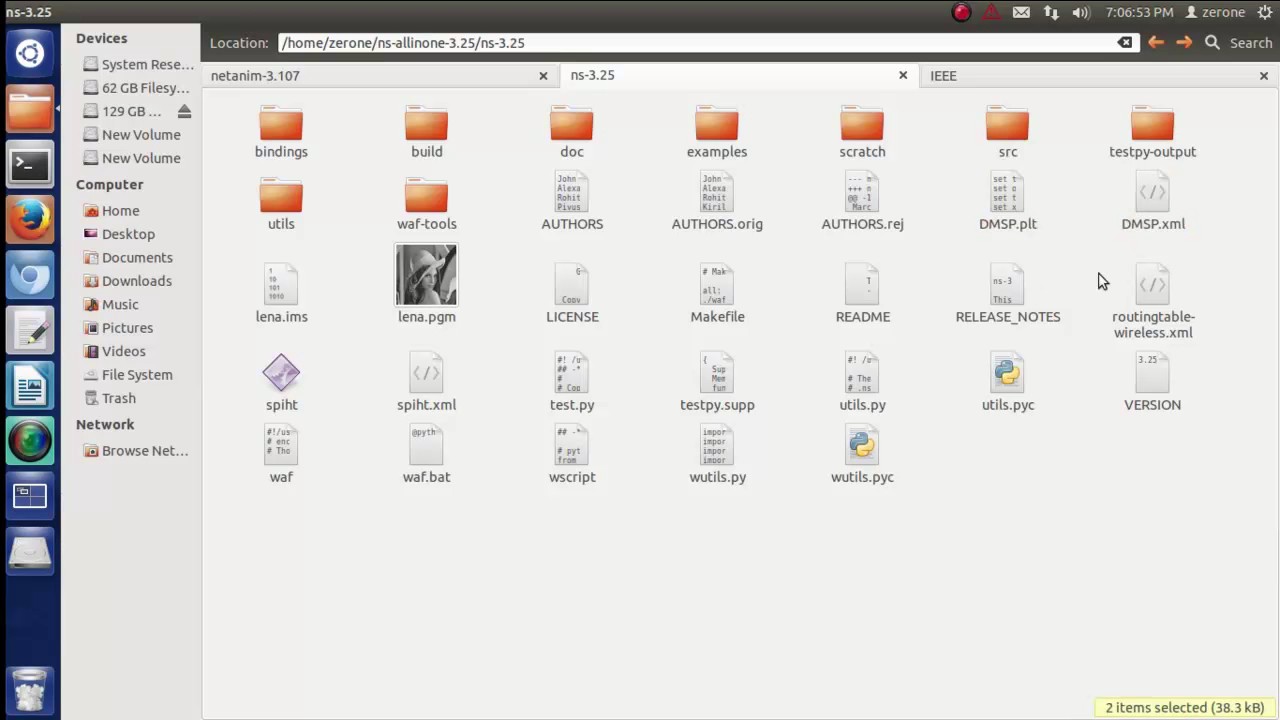Select the AUTHORS file icon
Screen dimensions: 1280x720
(572, 192)
